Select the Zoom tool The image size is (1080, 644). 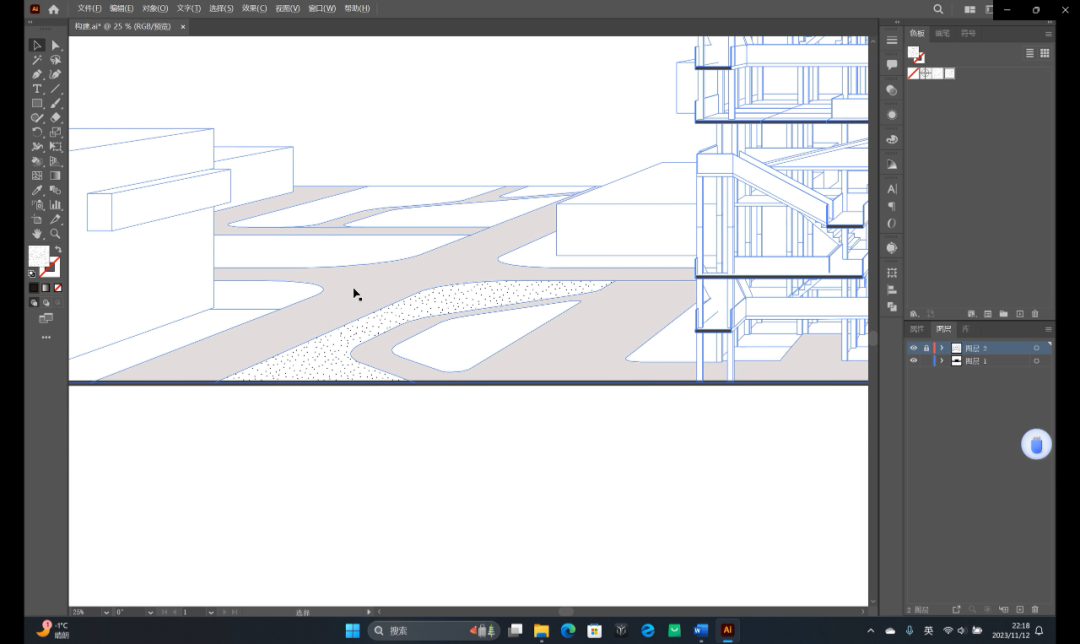point(56,233)
